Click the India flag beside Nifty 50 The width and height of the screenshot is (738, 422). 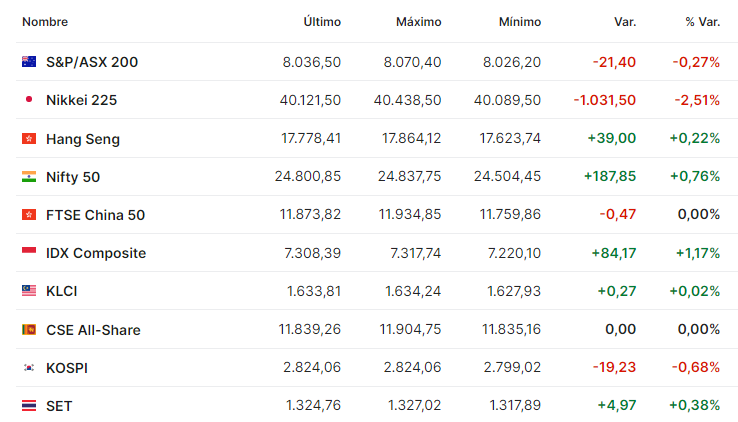[29, 176]
